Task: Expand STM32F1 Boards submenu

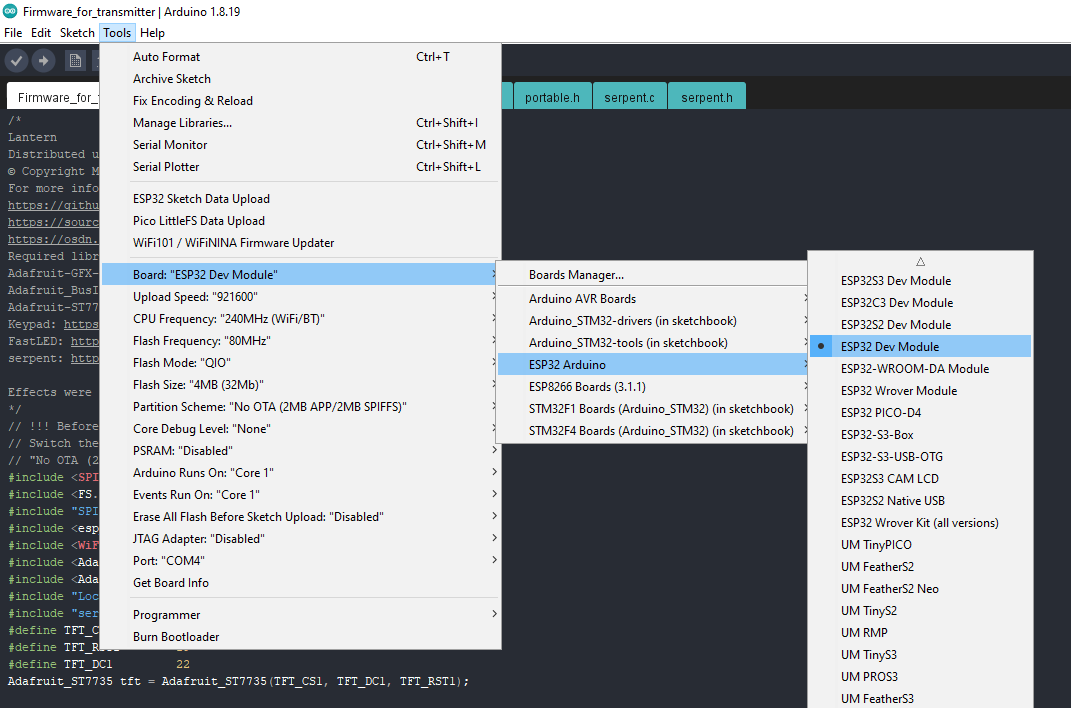Action: tap(652, 408)
